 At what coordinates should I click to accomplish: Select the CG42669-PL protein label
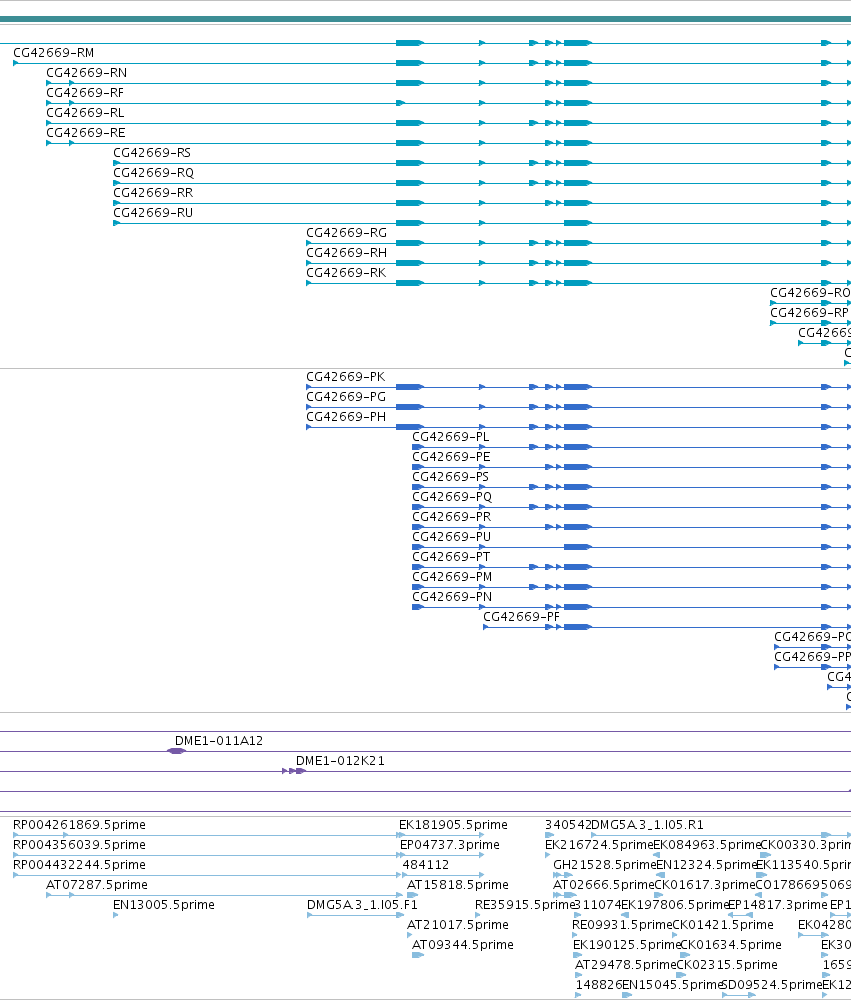tap(450, 437)
